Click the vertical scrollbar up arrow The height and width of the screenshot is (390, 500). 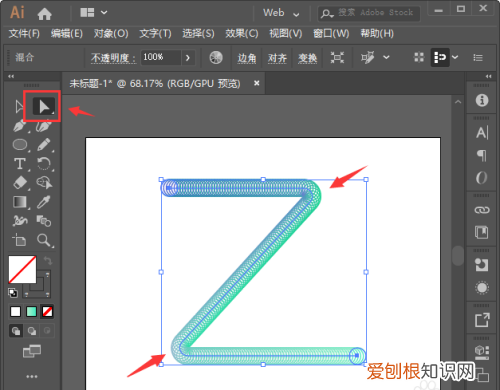coord(458,102)
